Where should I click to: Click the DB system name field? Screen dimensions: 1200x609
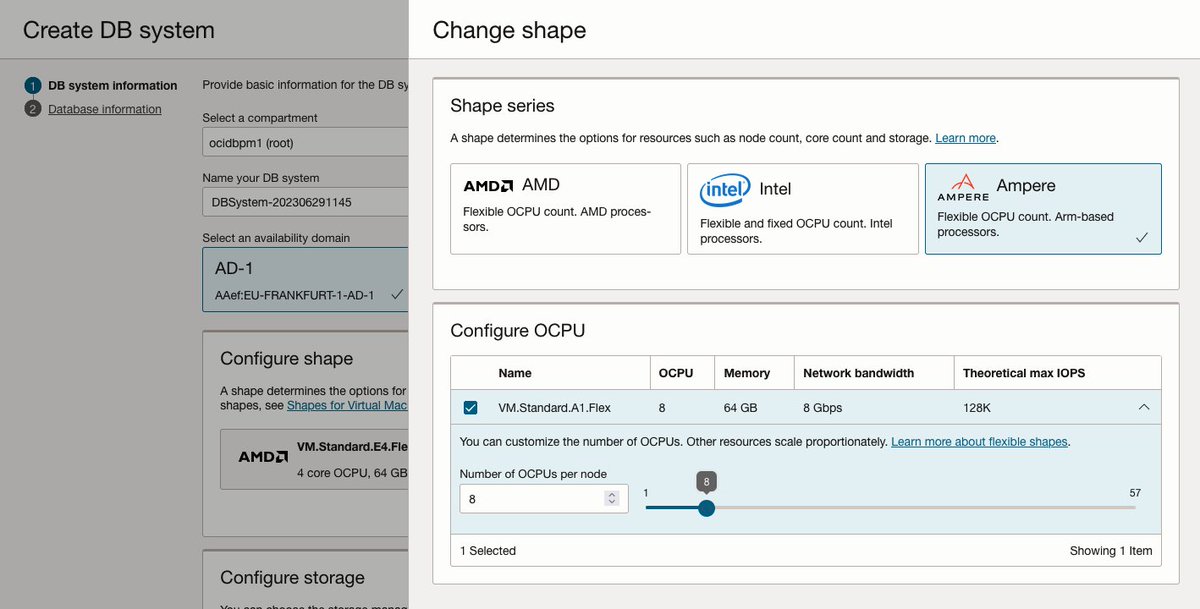305,202
